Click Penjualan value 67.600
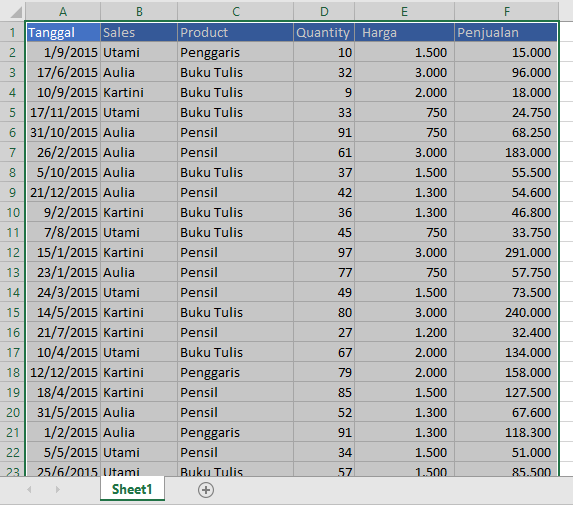Image resolution: width=573 pixels, height=505 pixels. [506, 413]
